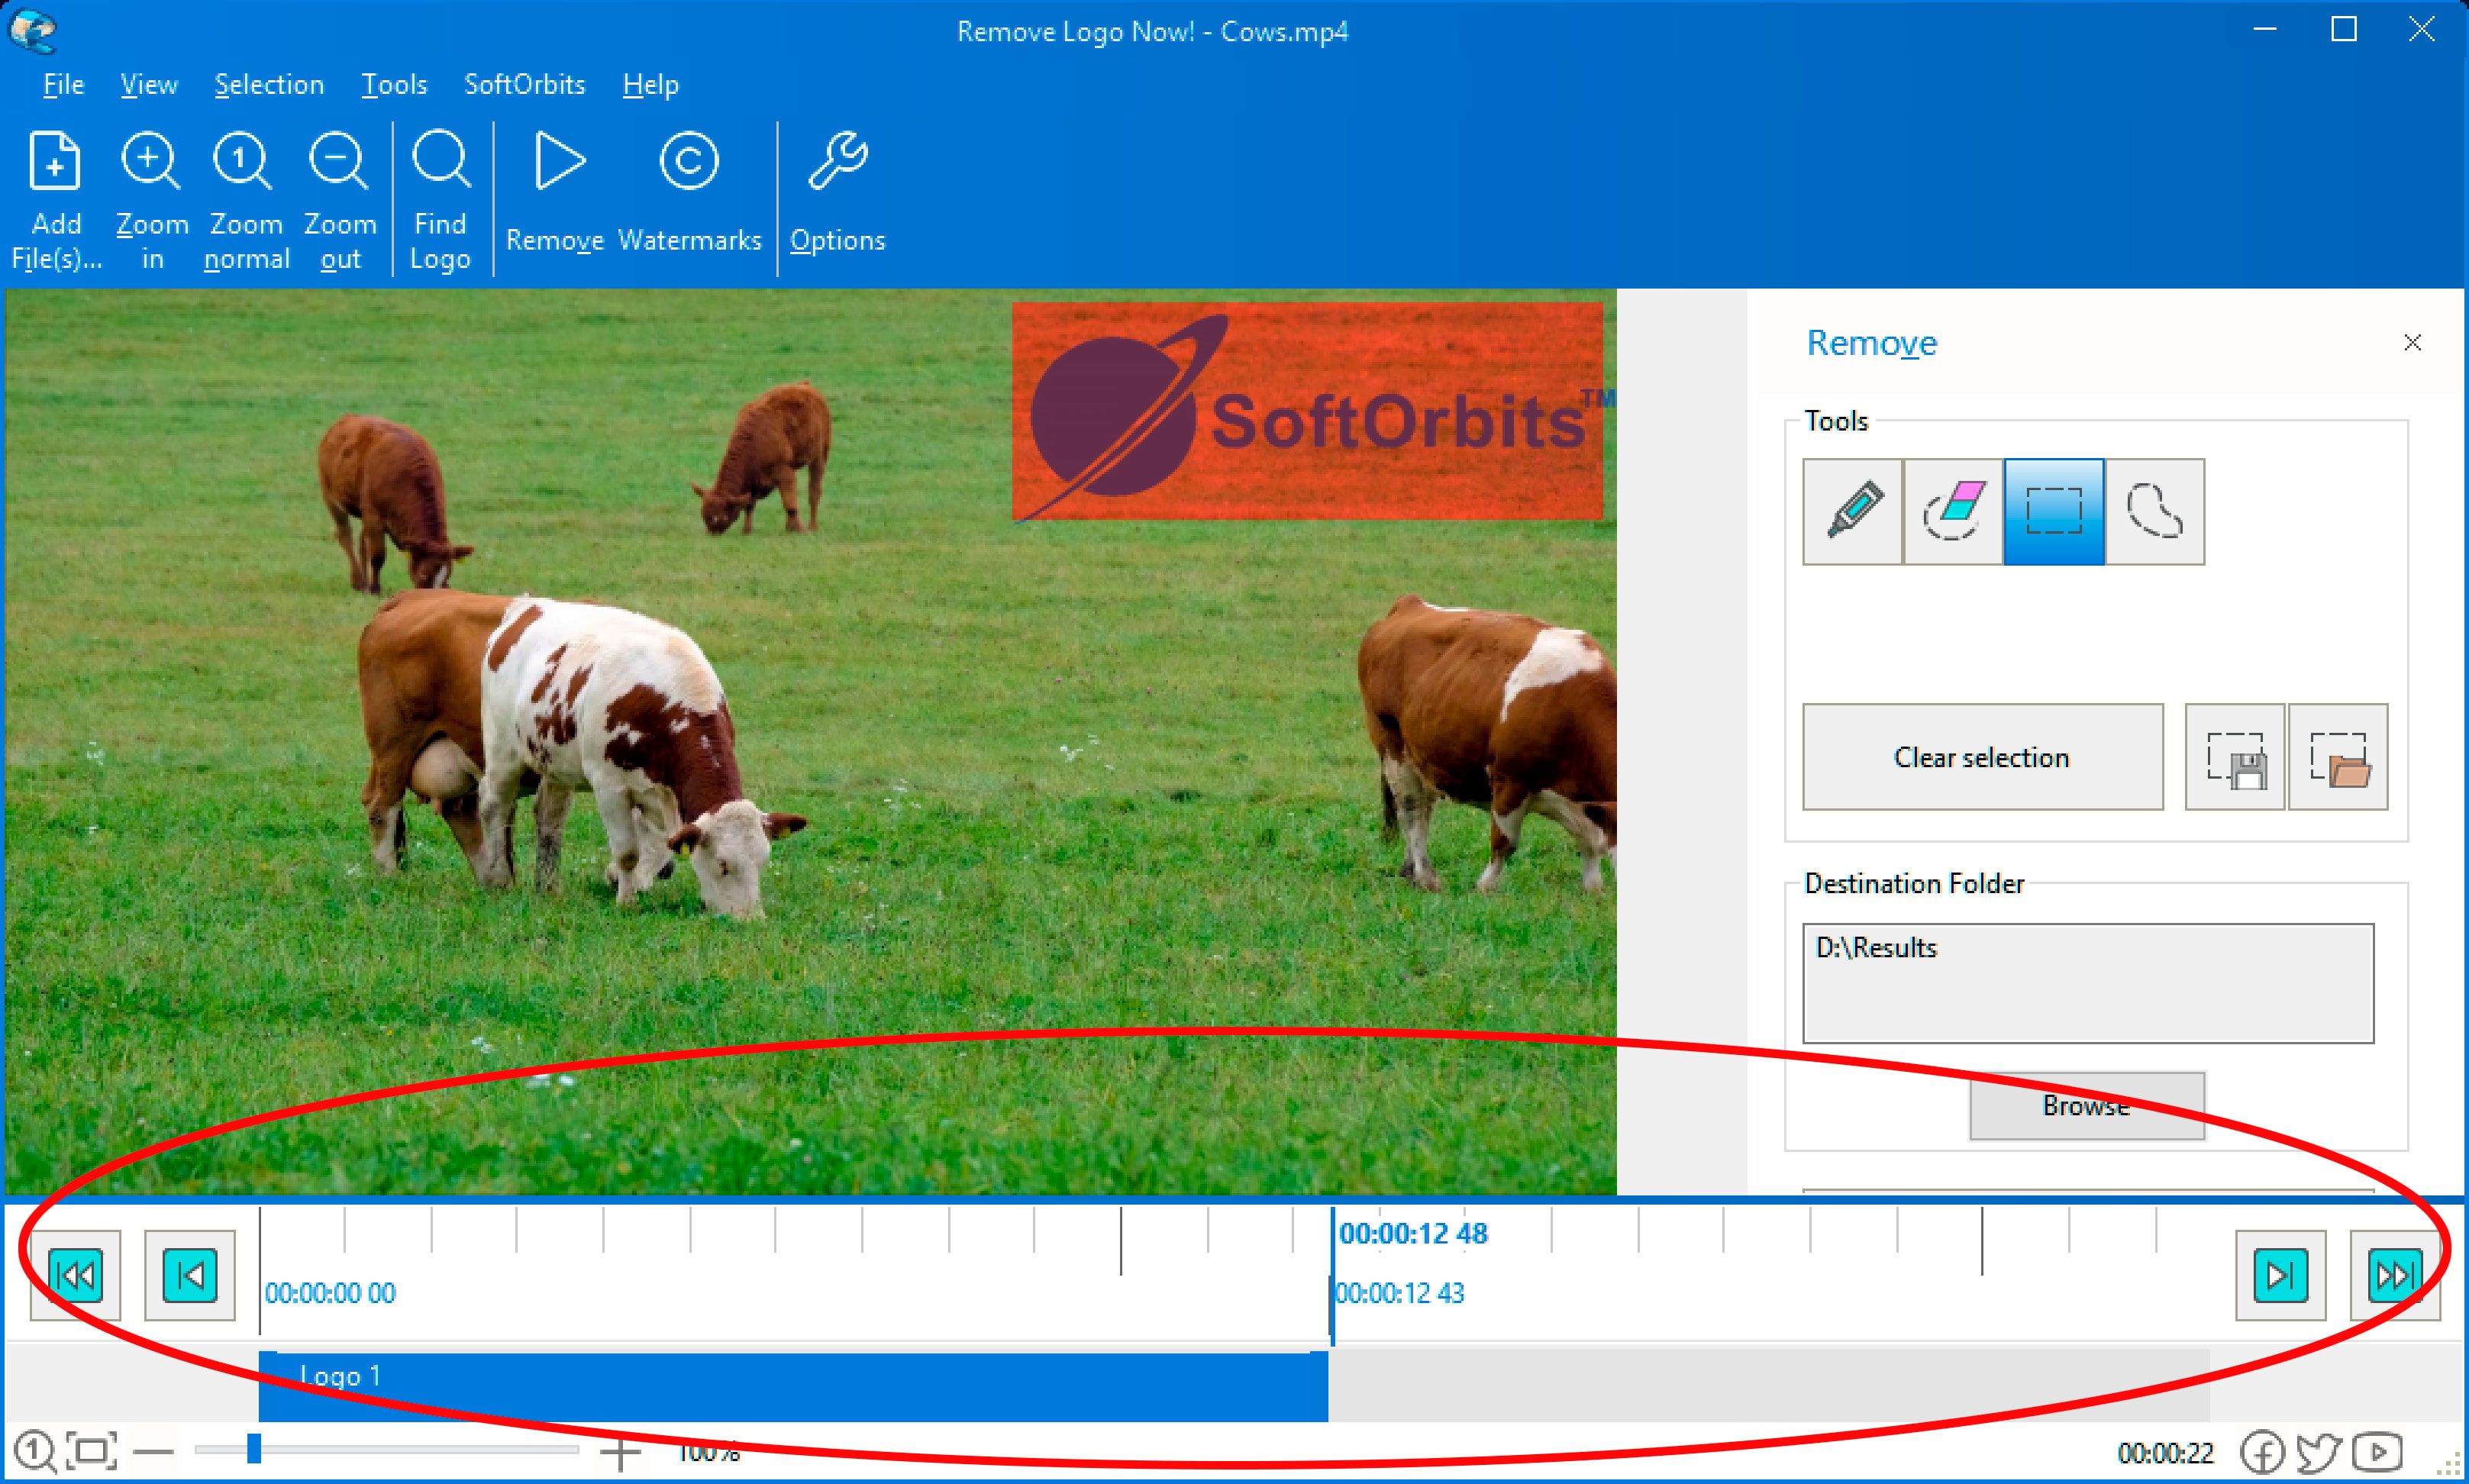Click the Load selection folder icon
Screen dimensions: 2469x1484
(2338, 758)
